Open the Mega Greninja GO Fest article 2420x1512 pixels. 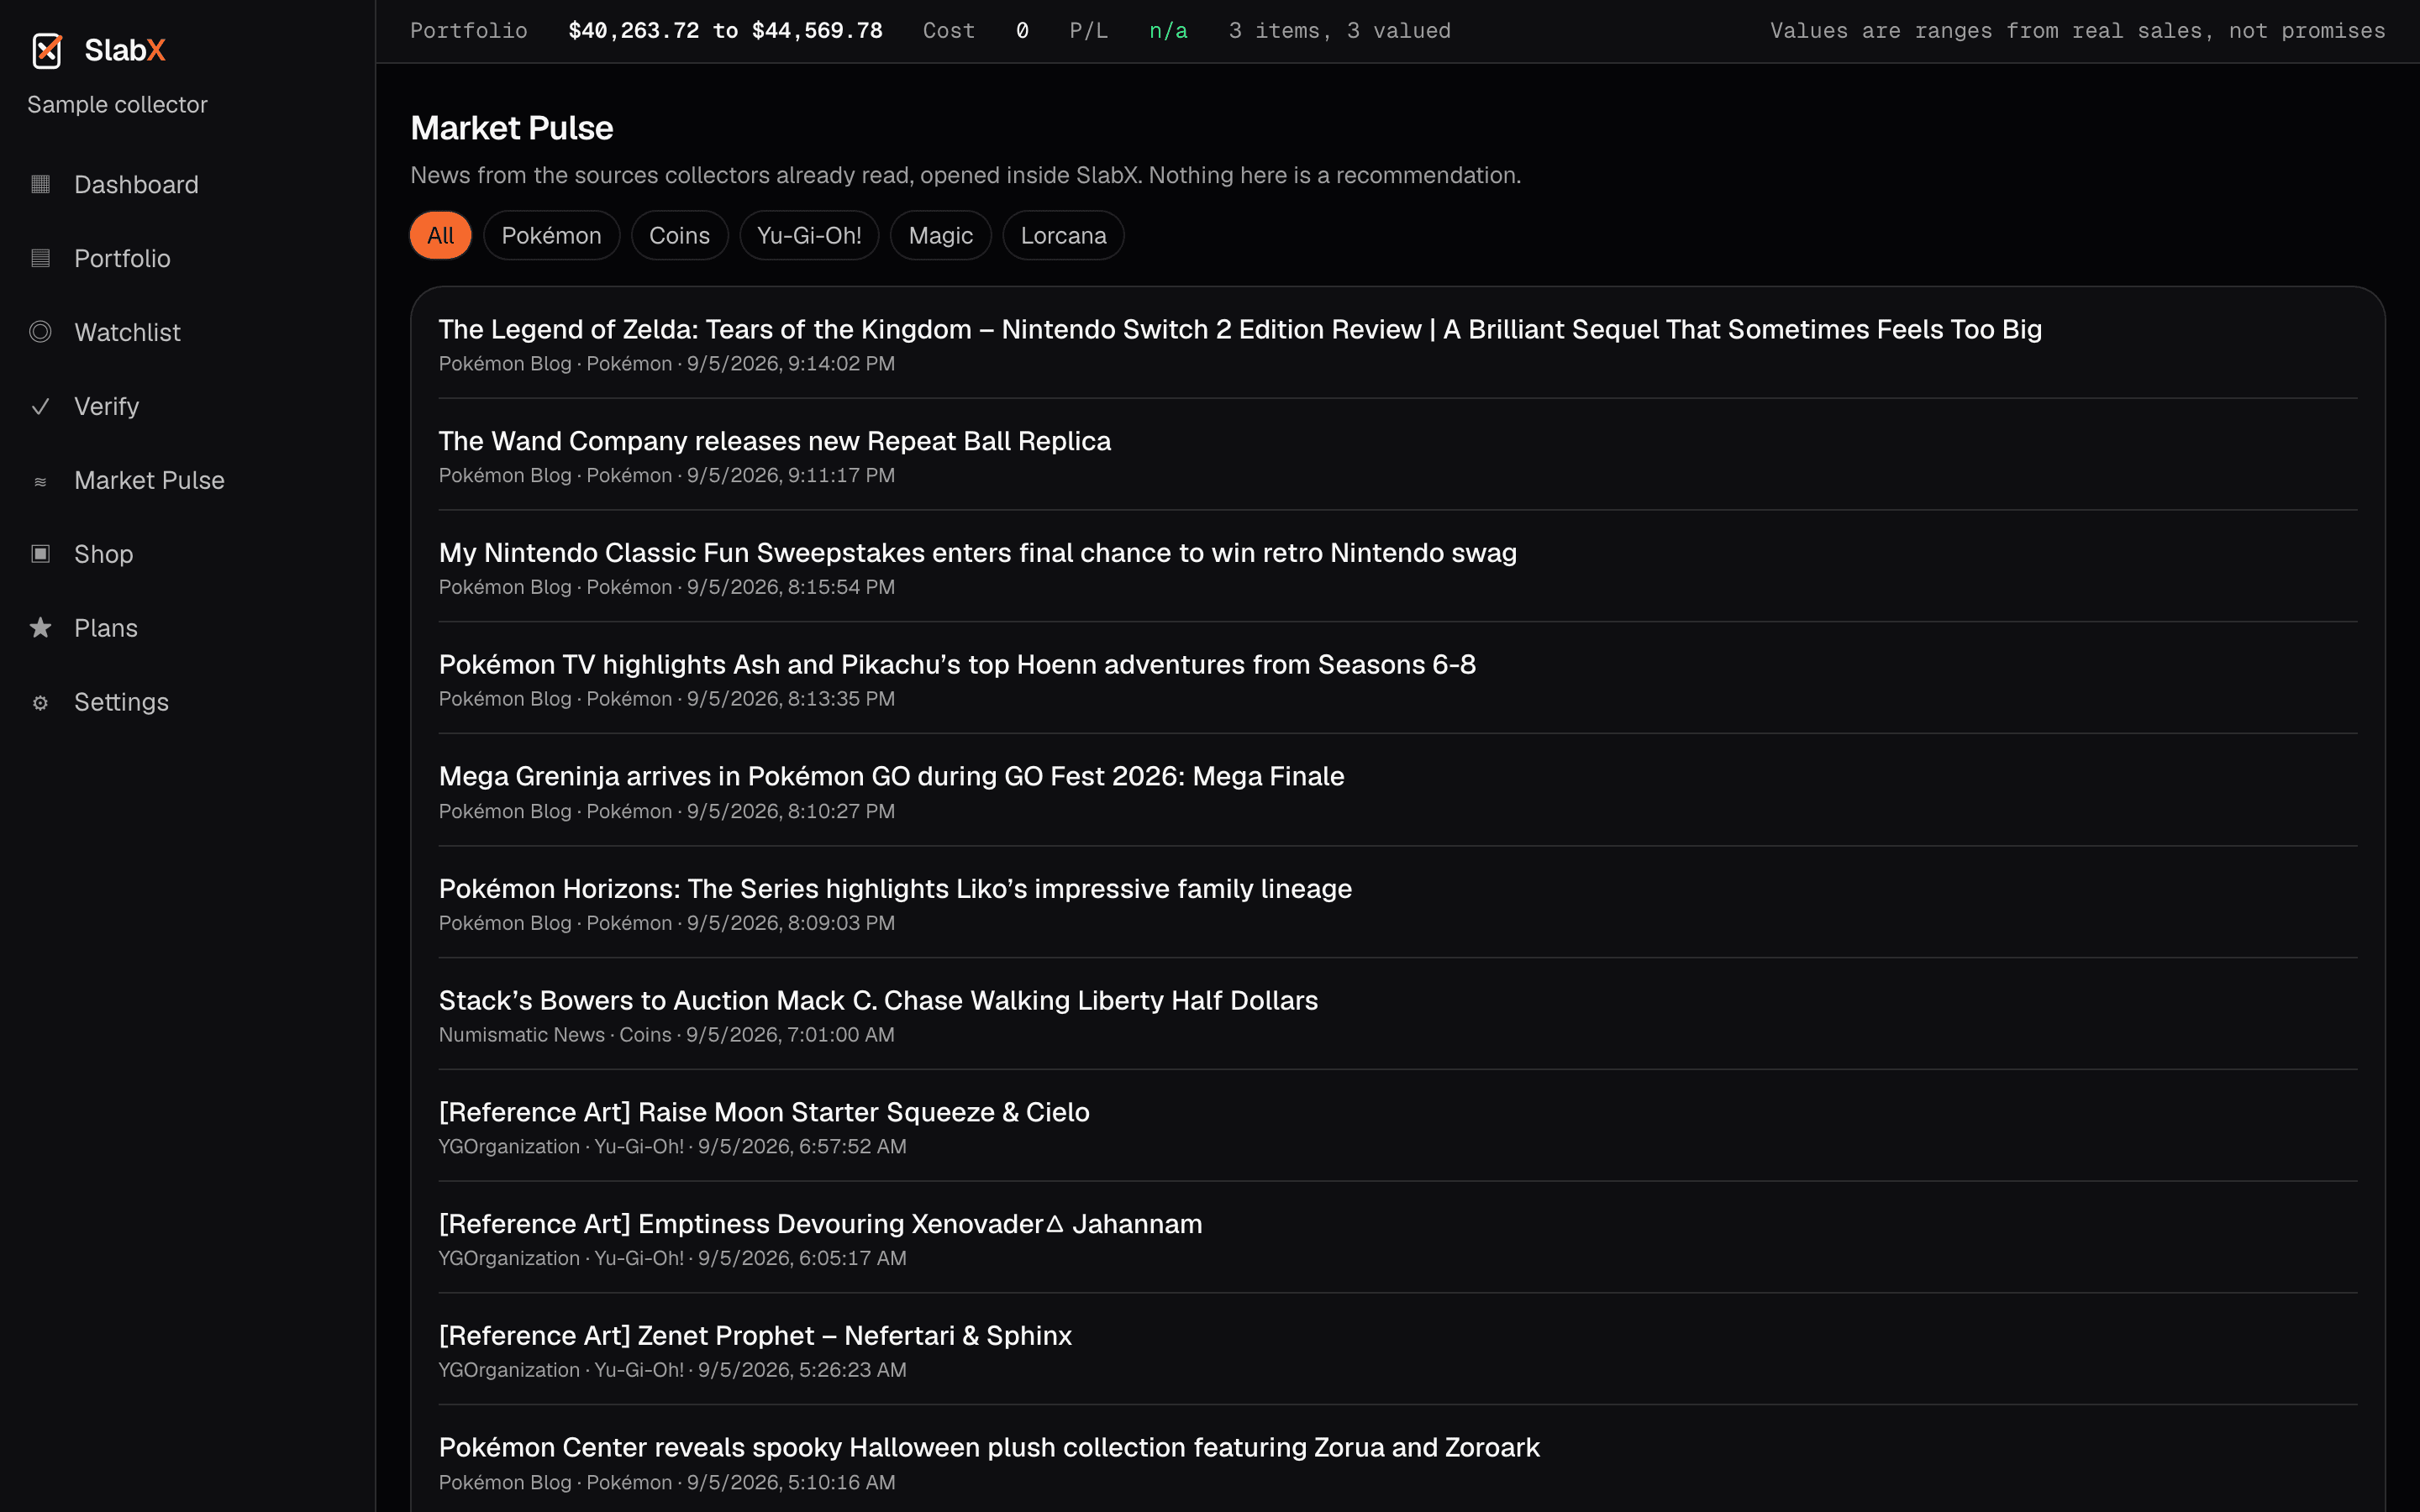click(891, 776)
